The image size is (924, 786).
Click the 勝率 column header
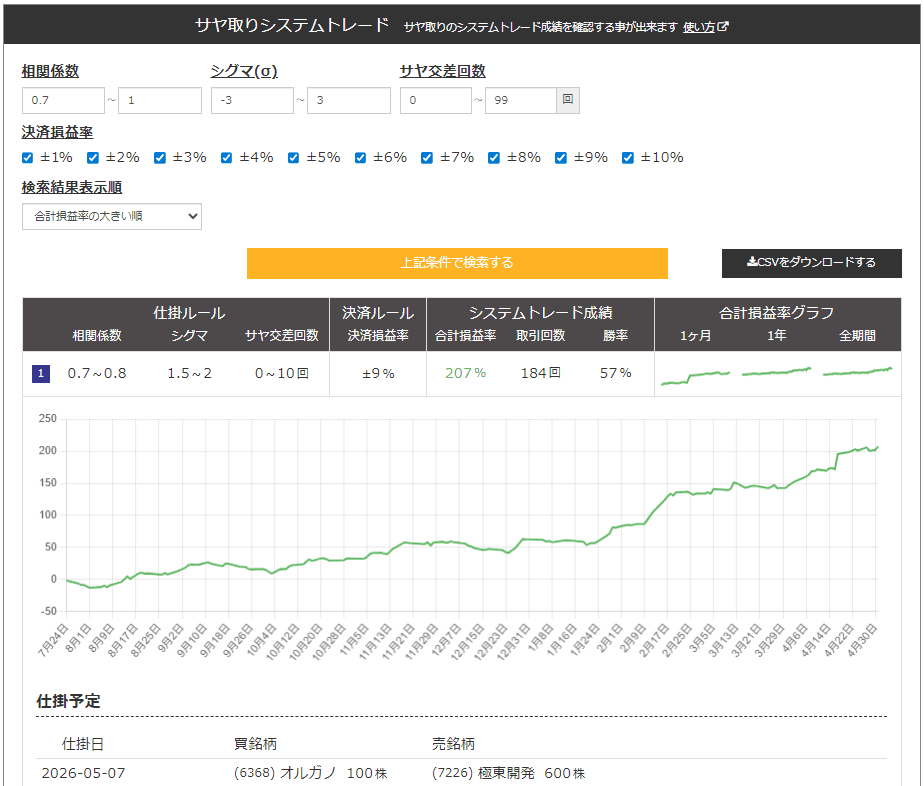[x=615, y=336]
